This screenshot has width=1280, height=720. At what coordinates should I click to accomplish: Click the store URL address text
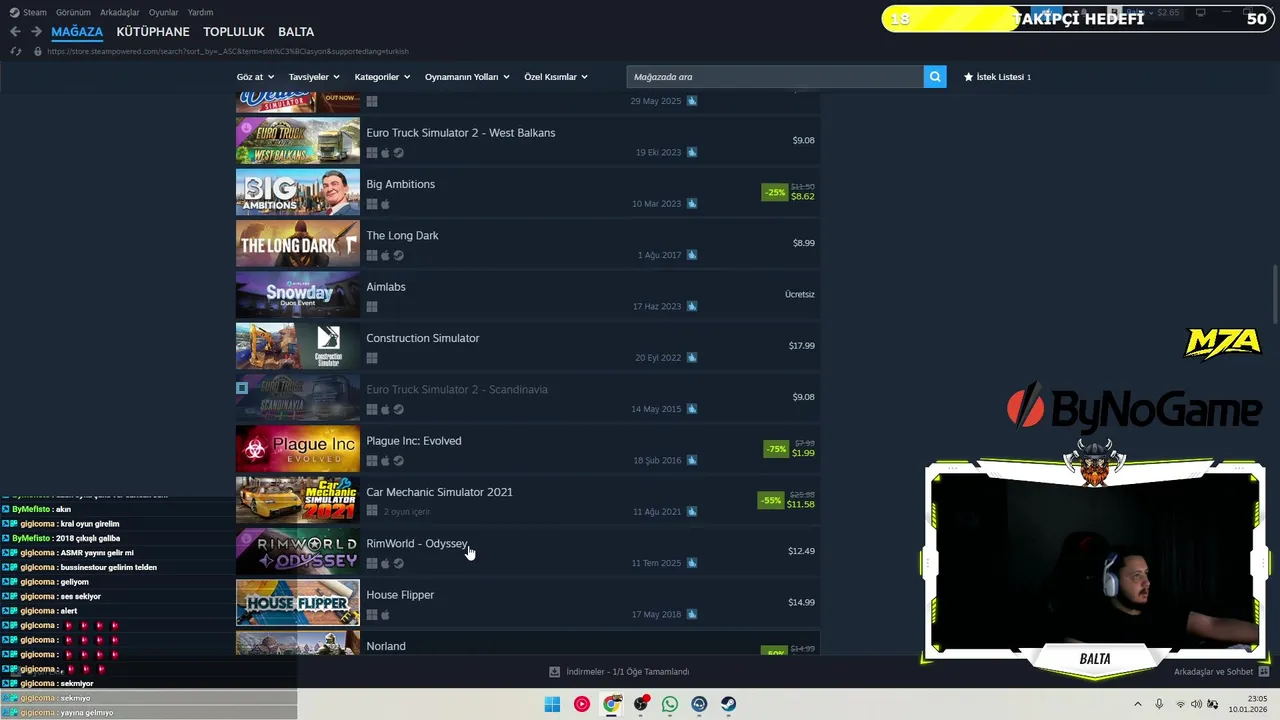228,51
